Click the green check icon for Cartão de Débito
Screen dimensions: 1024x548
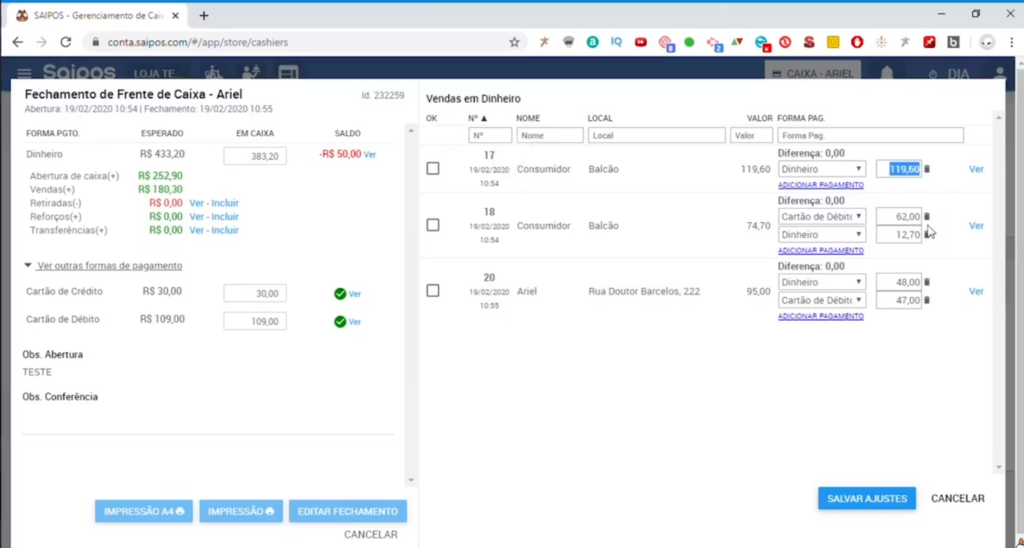pyautogui.click(x=340, y=322)
